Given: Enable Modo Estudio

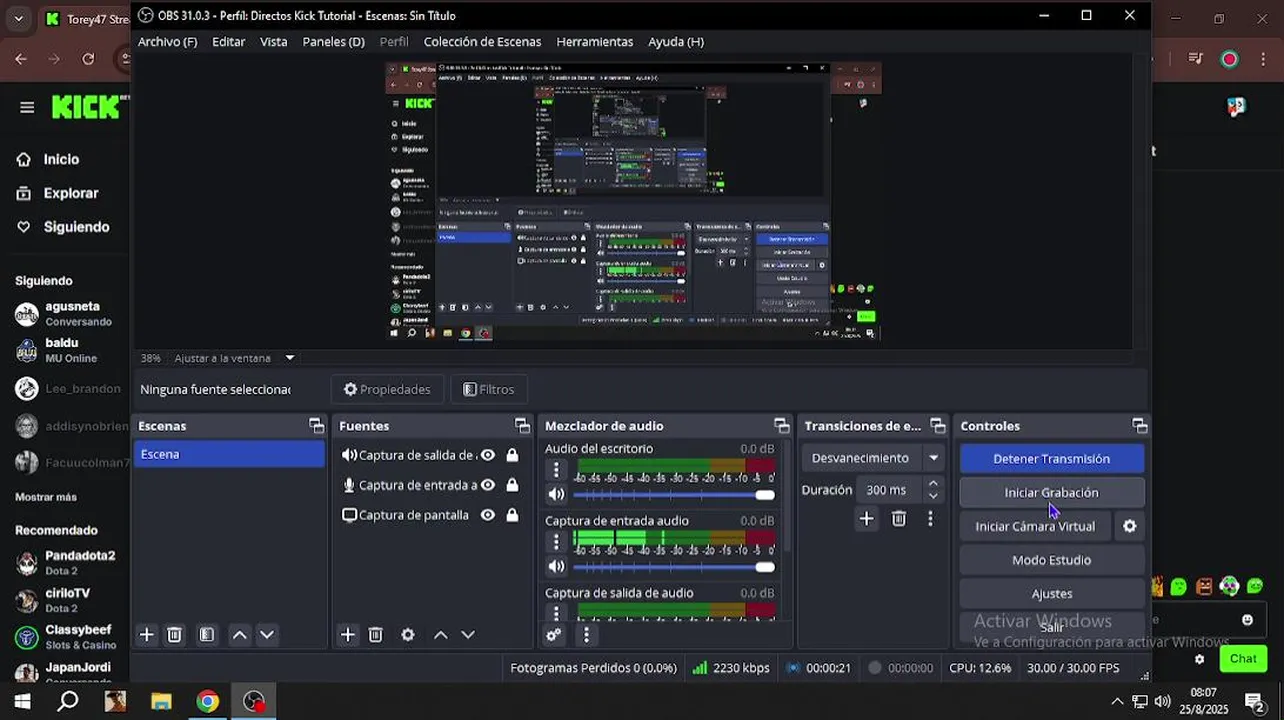Looking at the screenshot, I should click(x=1051, y=560).
